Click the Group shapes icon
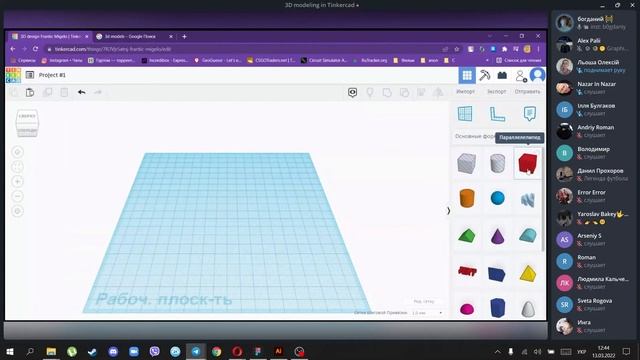Viewport: 640px width, 360px height. tap(387, 92)
